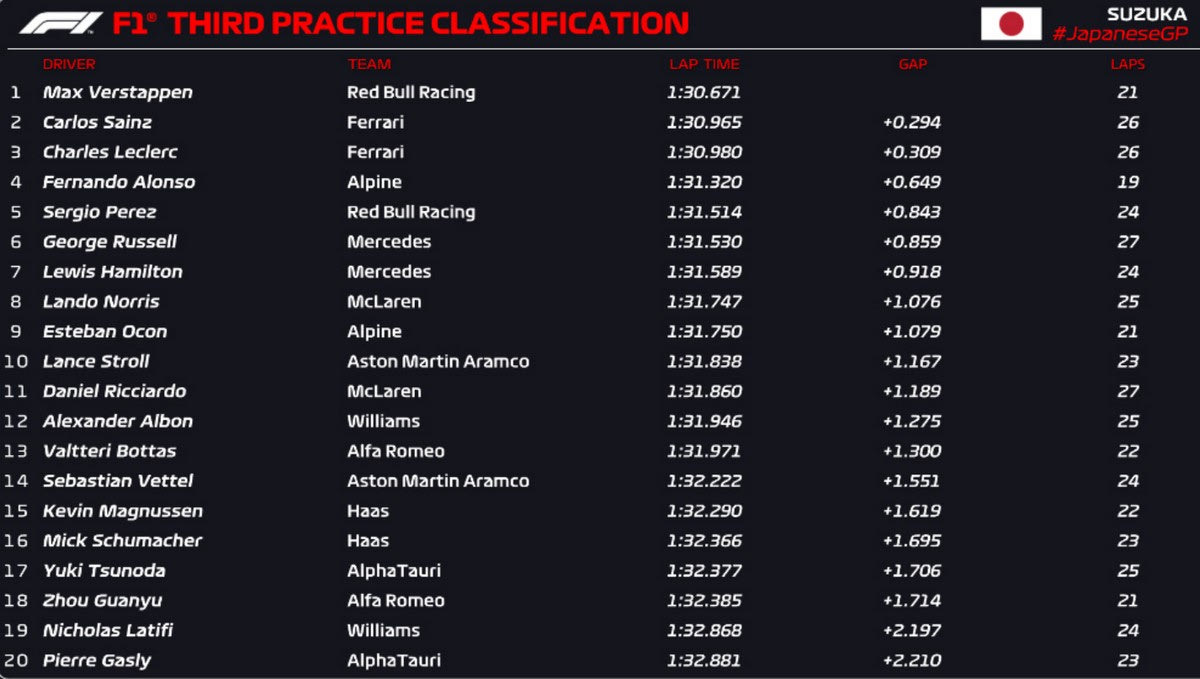Click the Japanese flag icon
1200x679 pixels.
(1011, 24)
